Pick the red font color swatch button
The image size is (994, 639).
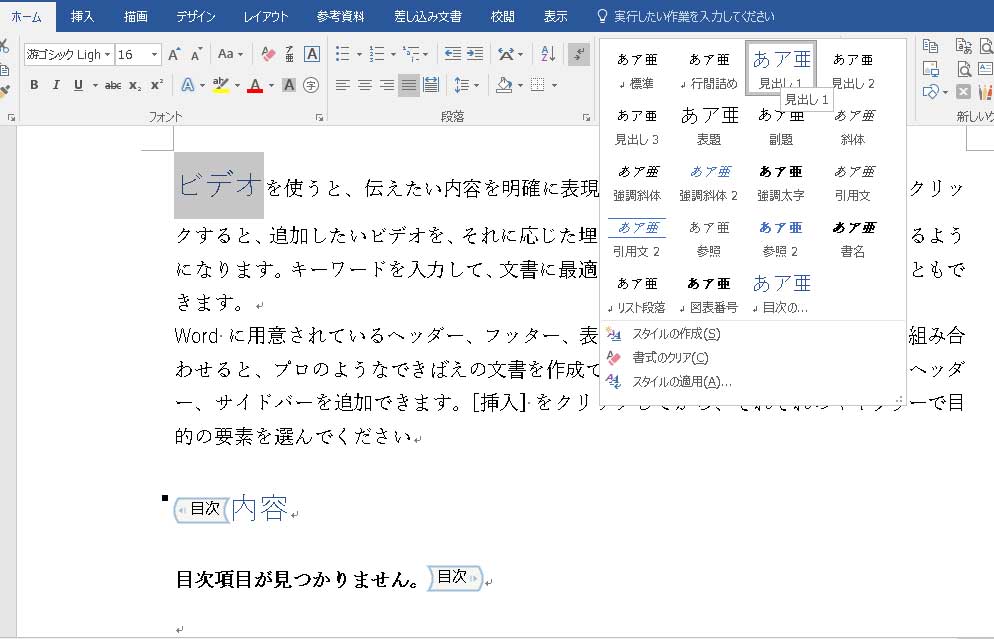(255, 85)
